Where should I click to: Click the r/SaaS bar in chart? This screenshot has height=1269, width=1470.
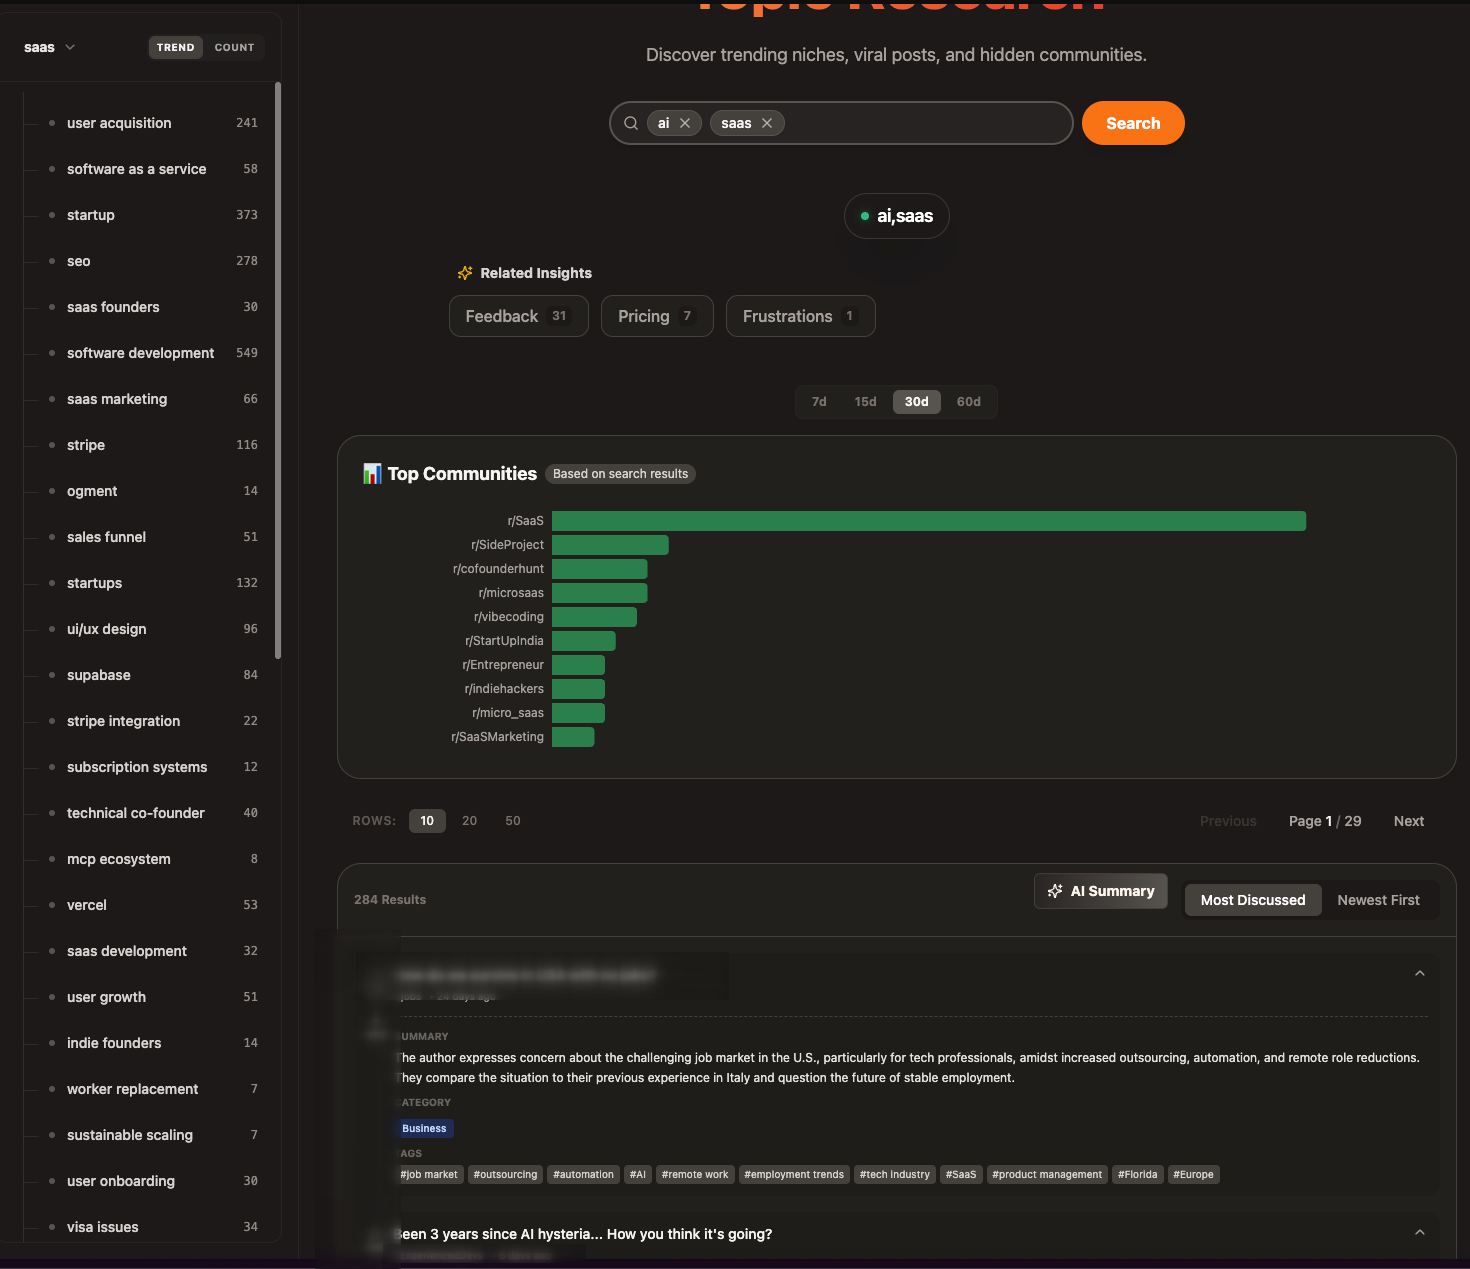(x=928, y=521)
